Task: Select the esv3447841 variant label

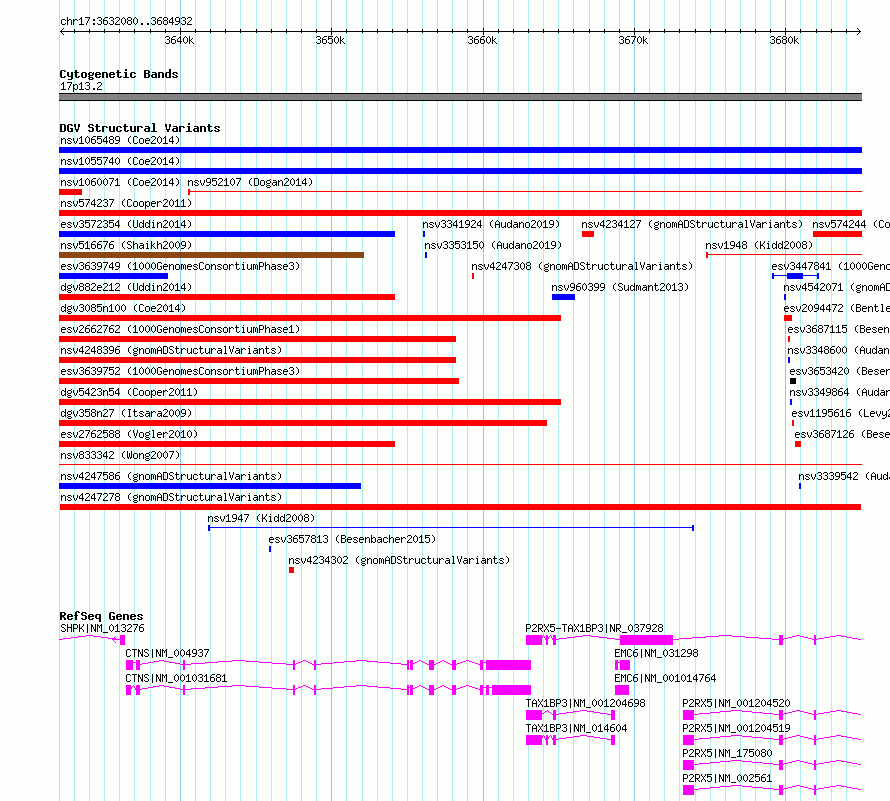Action: 830,266
